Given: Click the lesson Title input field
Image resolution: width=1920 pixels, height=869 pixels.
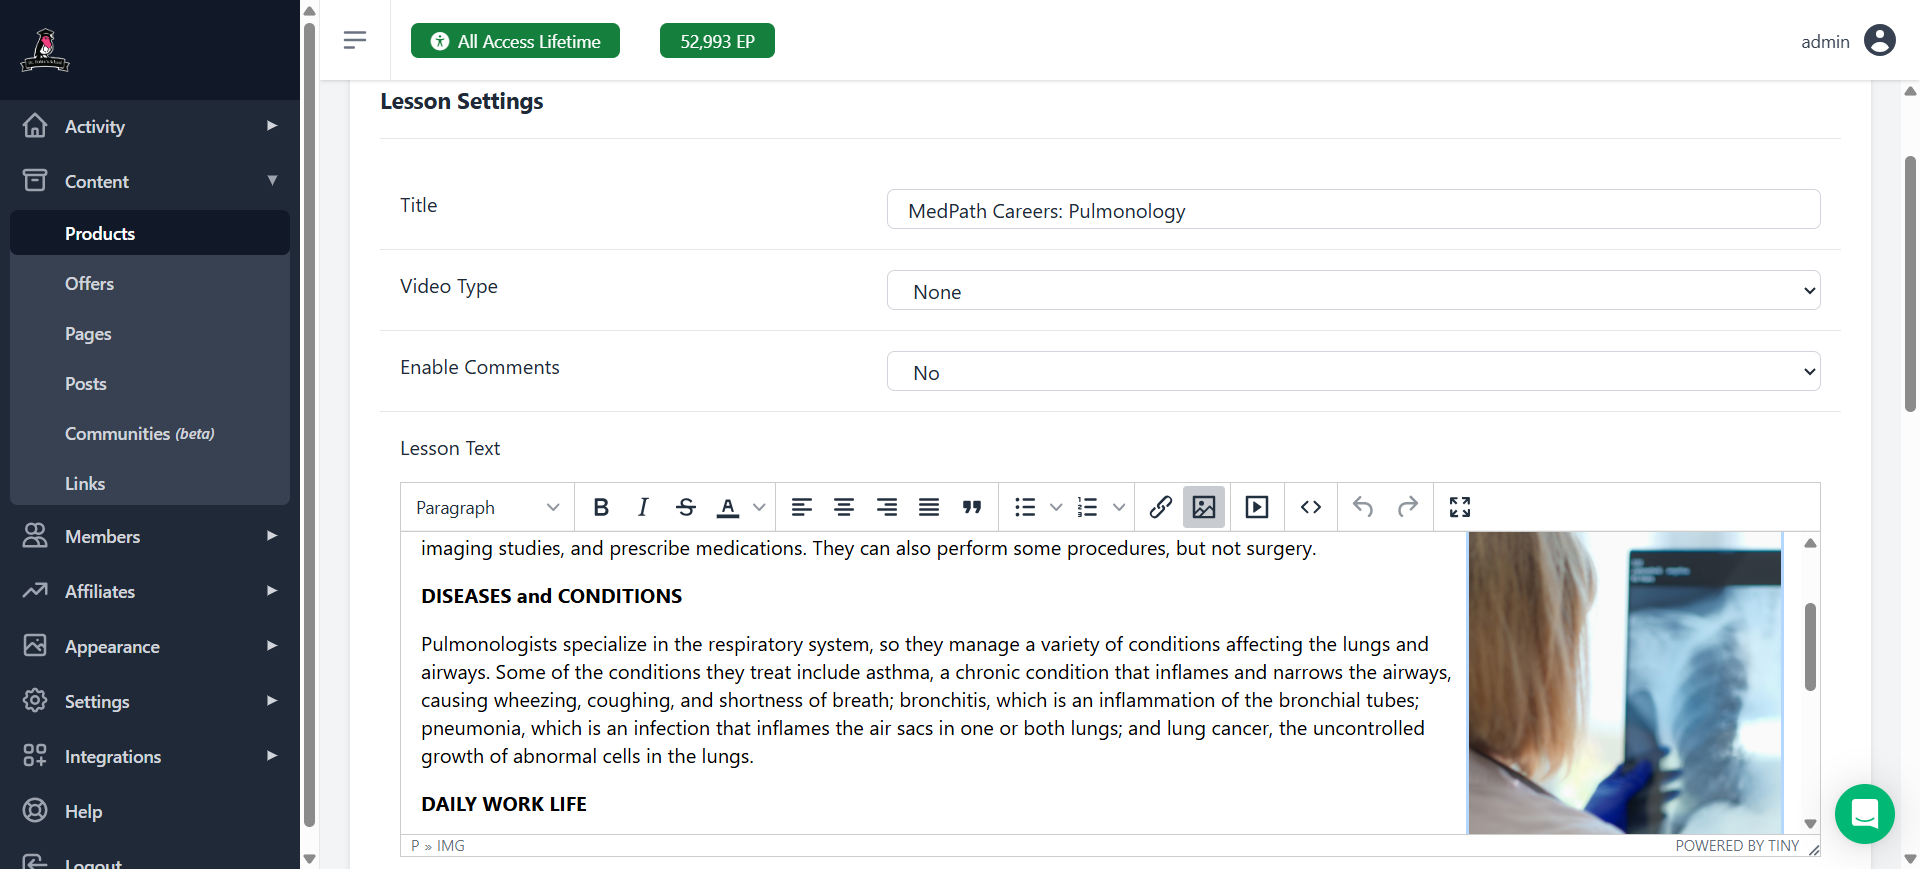Looking at the screenshot, I should pos(1353,210).
